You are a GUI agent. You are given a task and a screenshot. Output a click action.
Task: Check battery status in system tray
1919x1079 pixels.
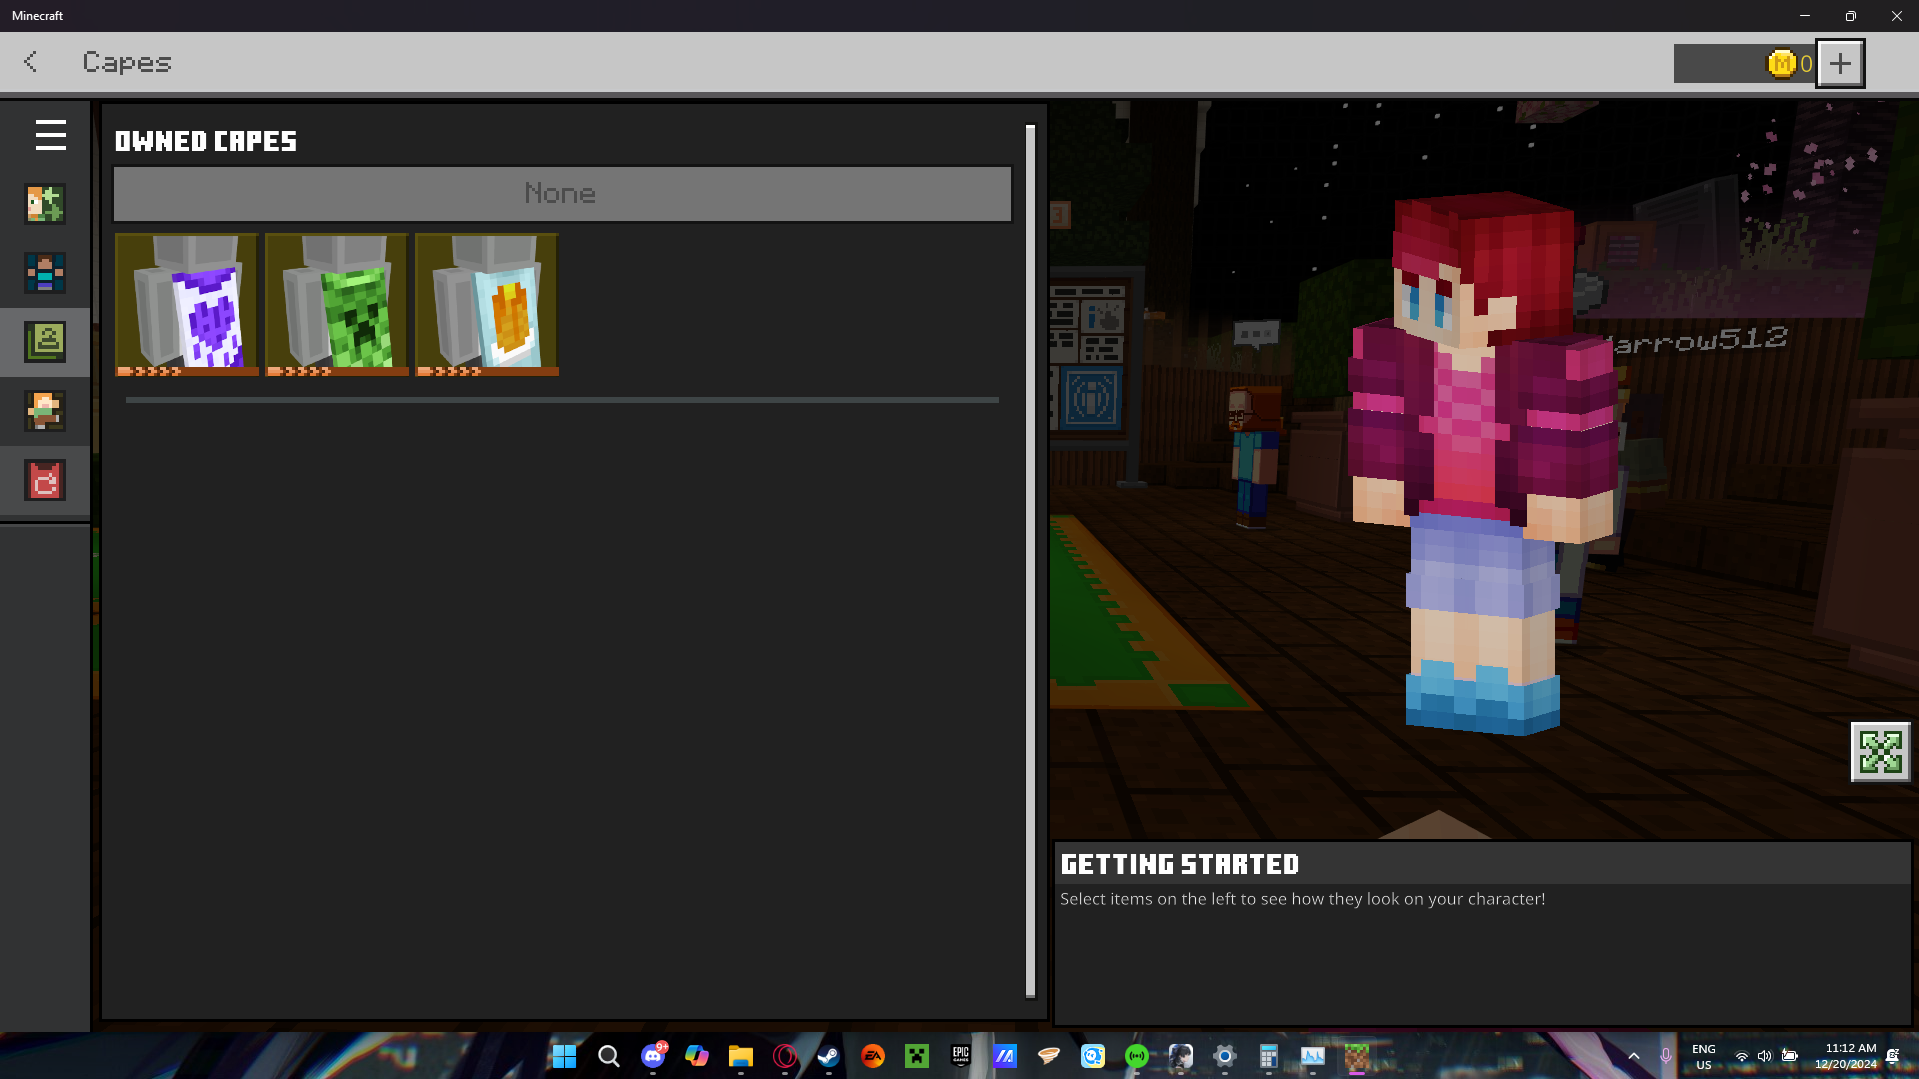pos(1790,1057)
